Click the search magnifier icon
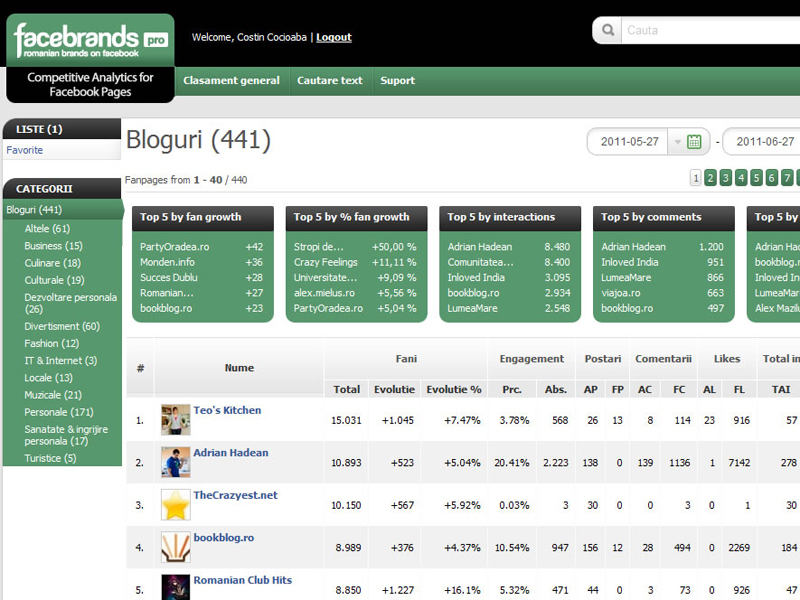 [x=608, y=30]
